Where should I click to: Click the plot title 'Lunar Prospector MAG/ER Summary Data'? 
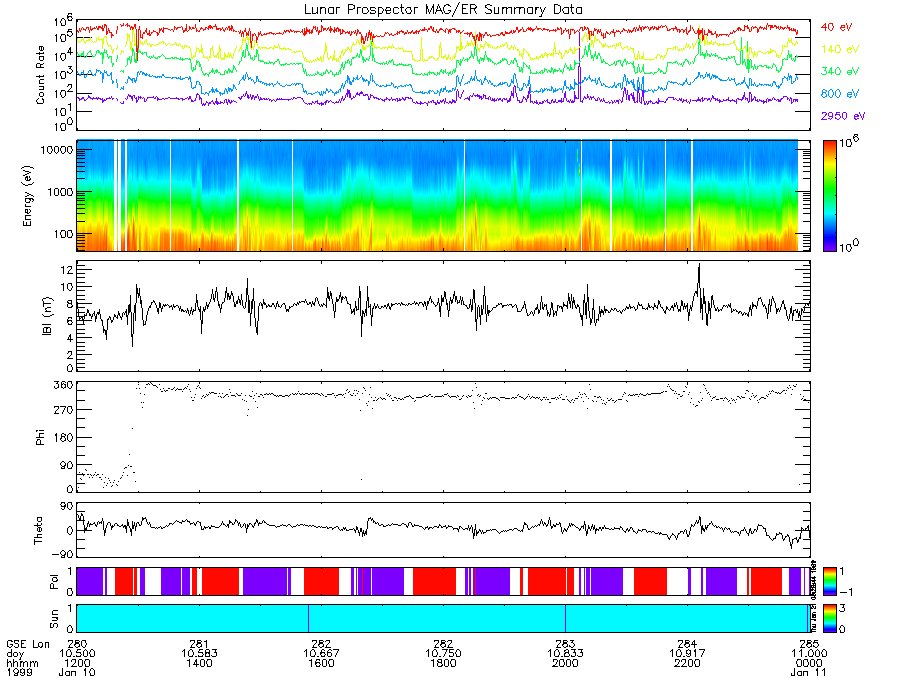(443, 9)
